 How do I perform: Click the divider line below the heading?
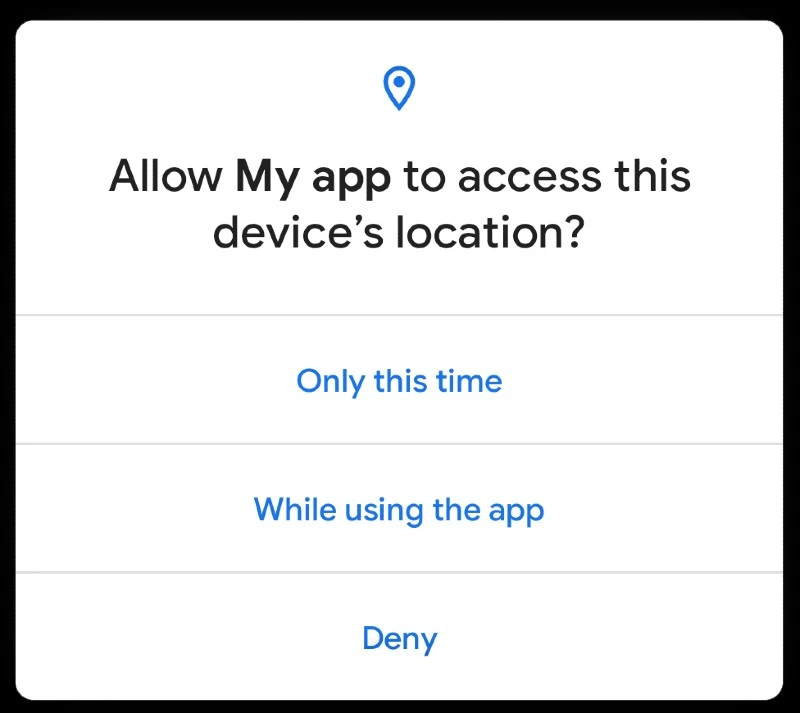click(x=399, y=315)
